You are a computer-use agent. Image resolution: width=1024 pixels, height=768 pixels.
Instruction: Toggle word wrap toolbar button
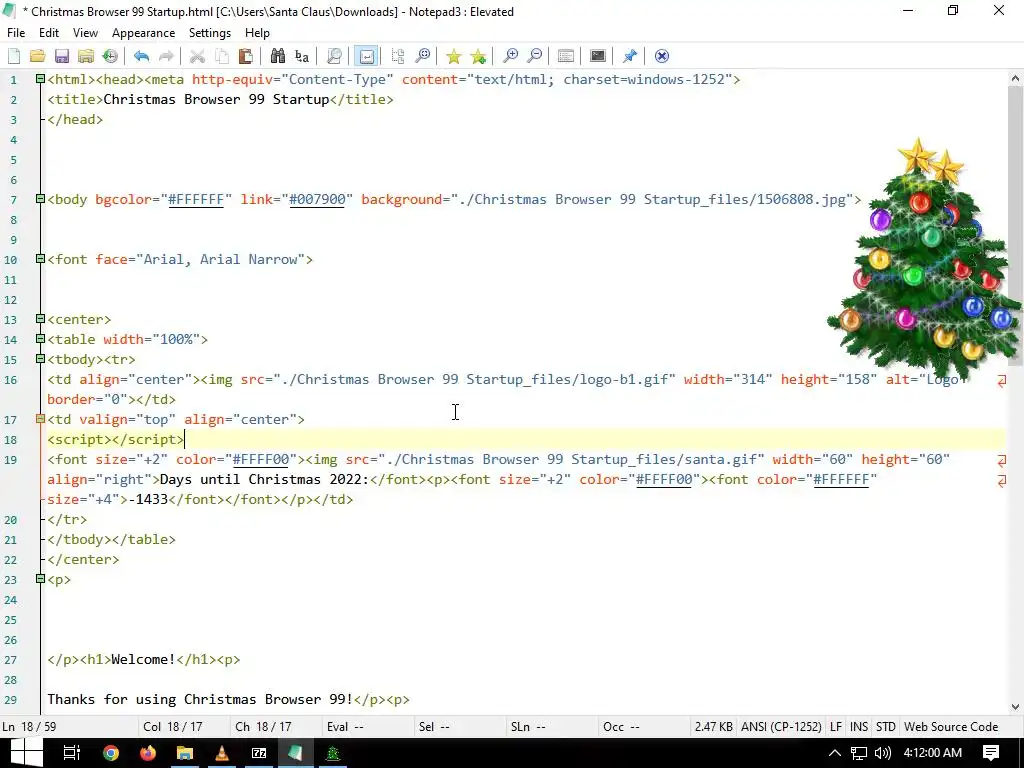[x=366, y=56]
